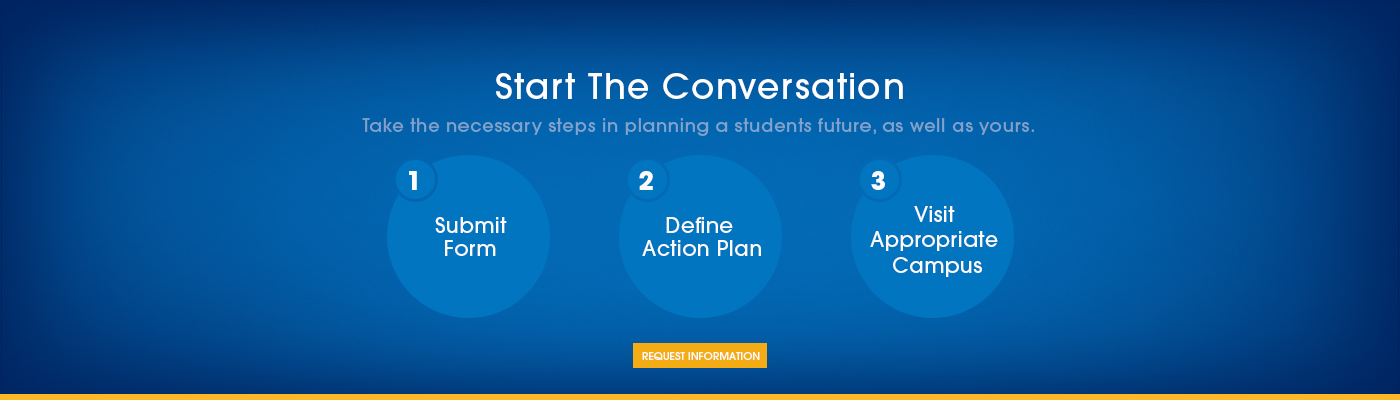Click "Take the necessary steps" subtitle text
The image size is (1400, 400).
point(478,127)
